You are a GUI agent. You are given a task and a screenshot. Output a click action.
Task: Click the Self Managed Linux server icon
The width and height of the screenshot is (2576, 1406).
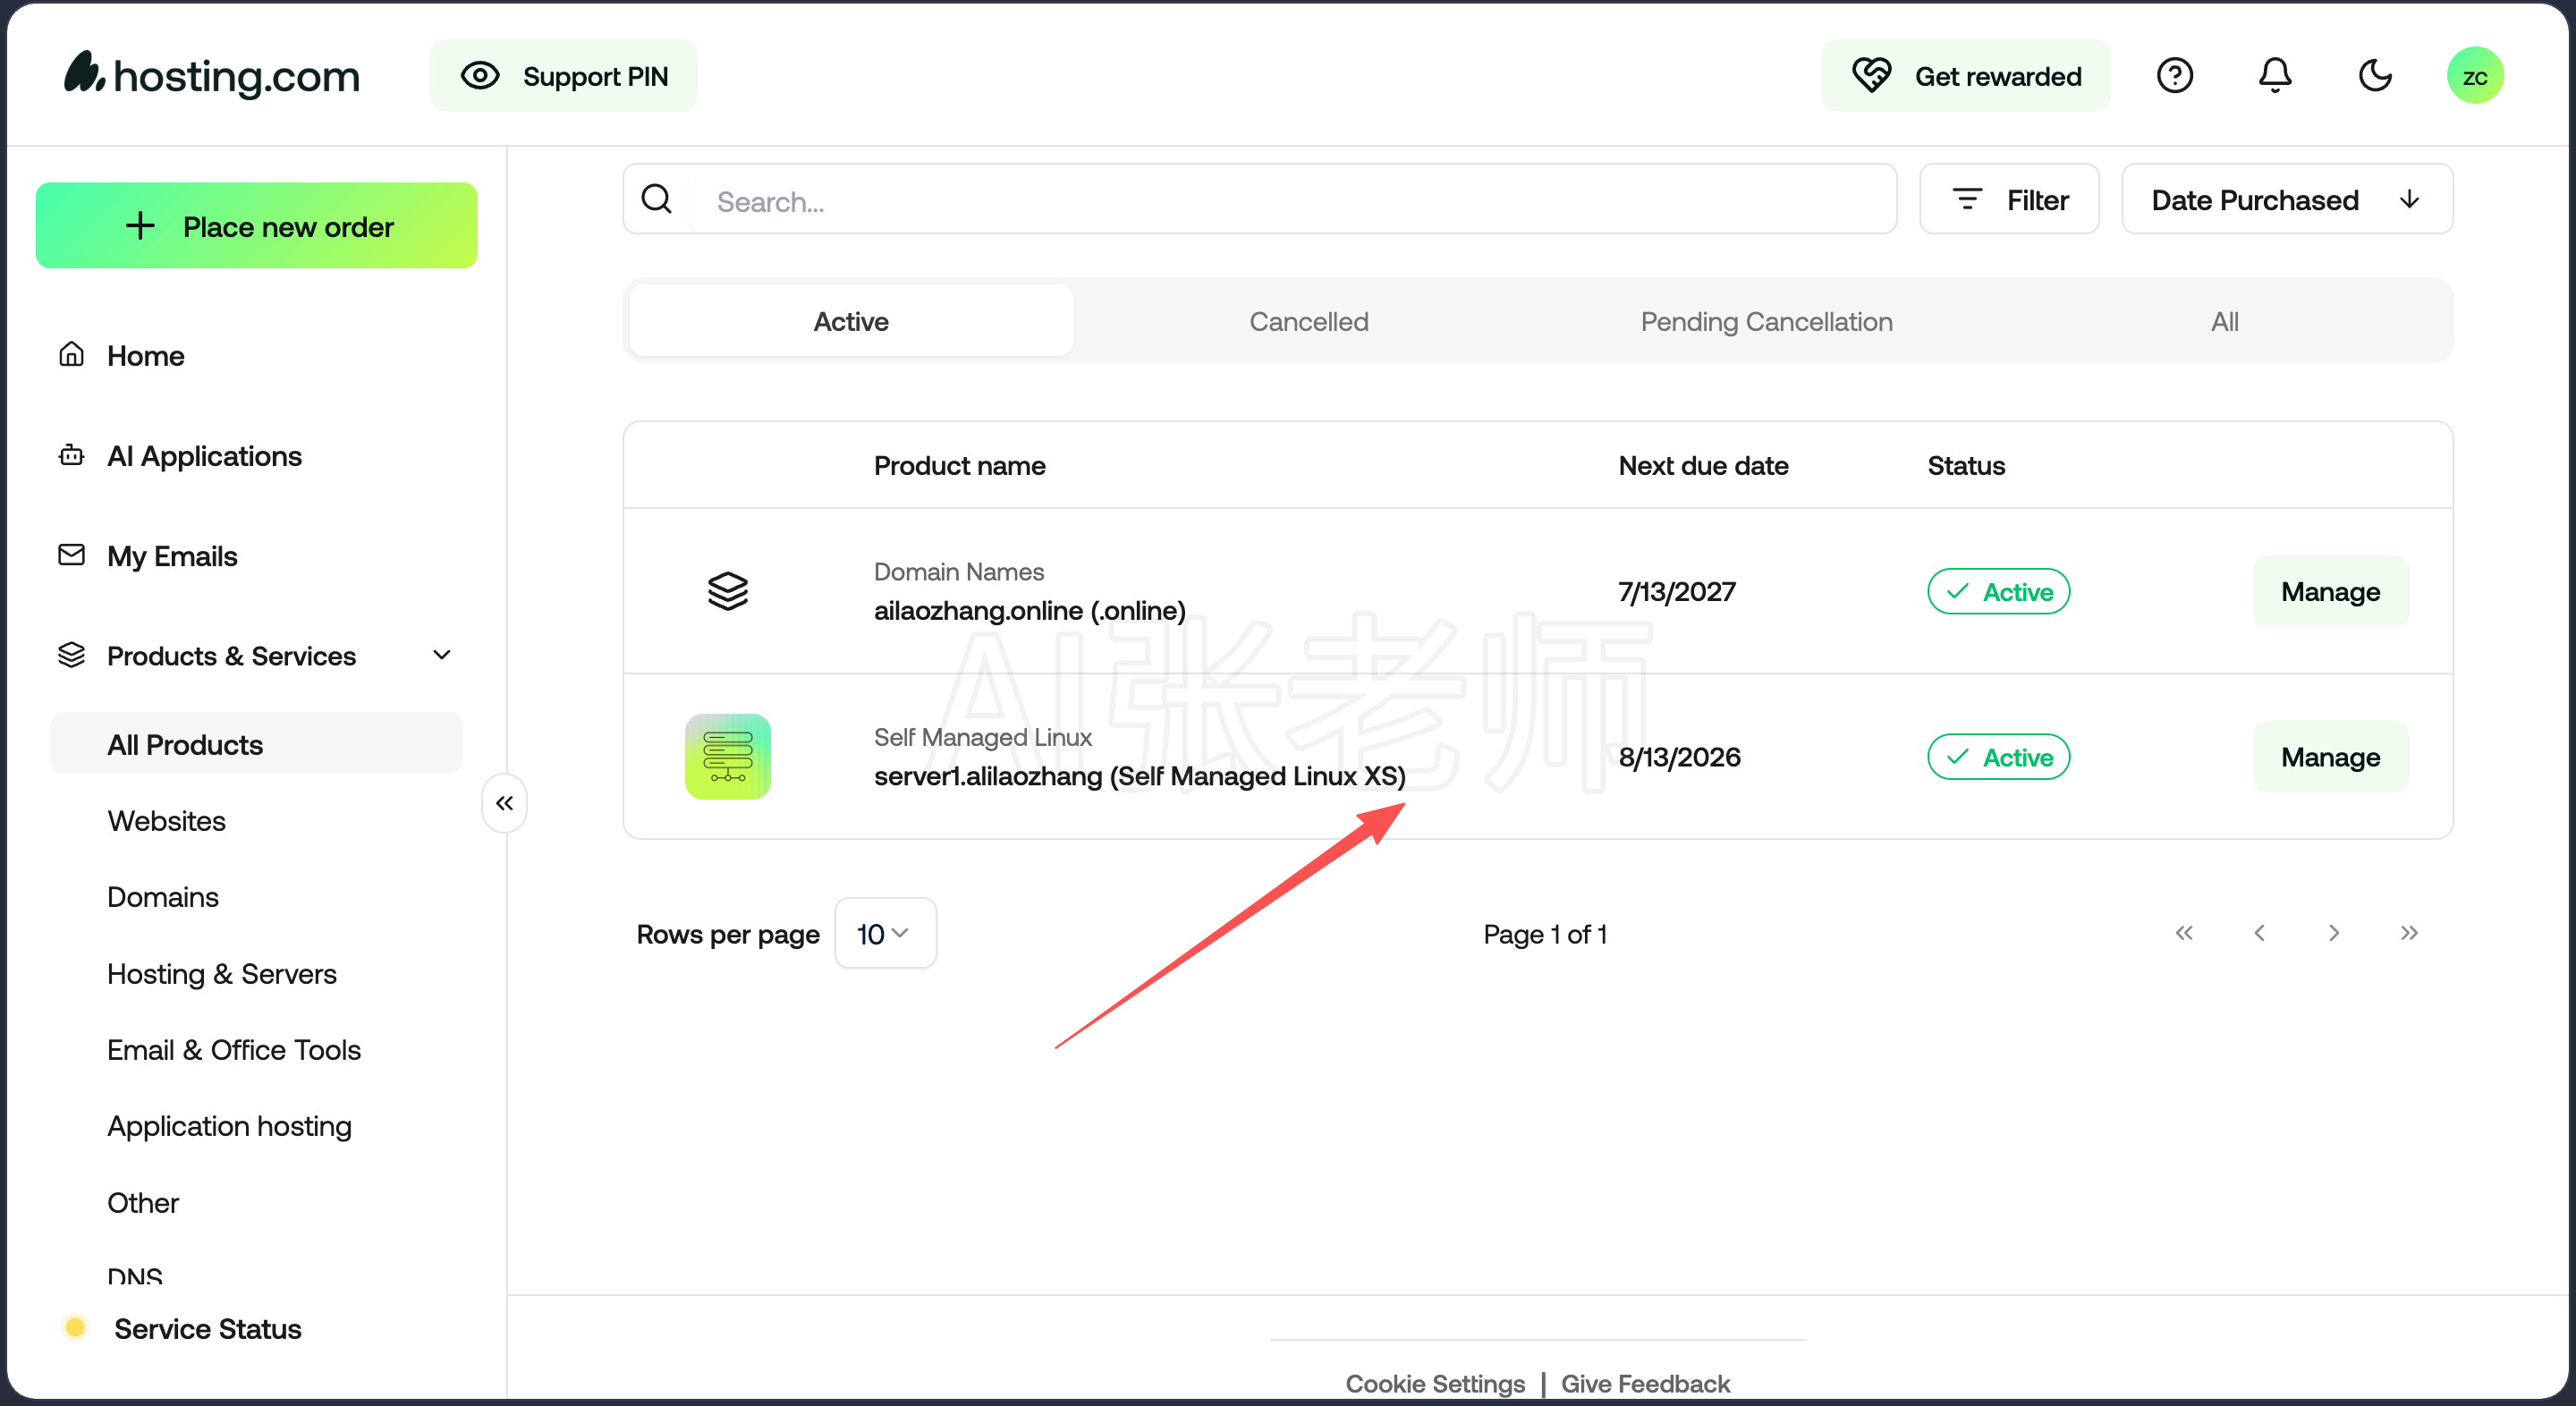728,756
